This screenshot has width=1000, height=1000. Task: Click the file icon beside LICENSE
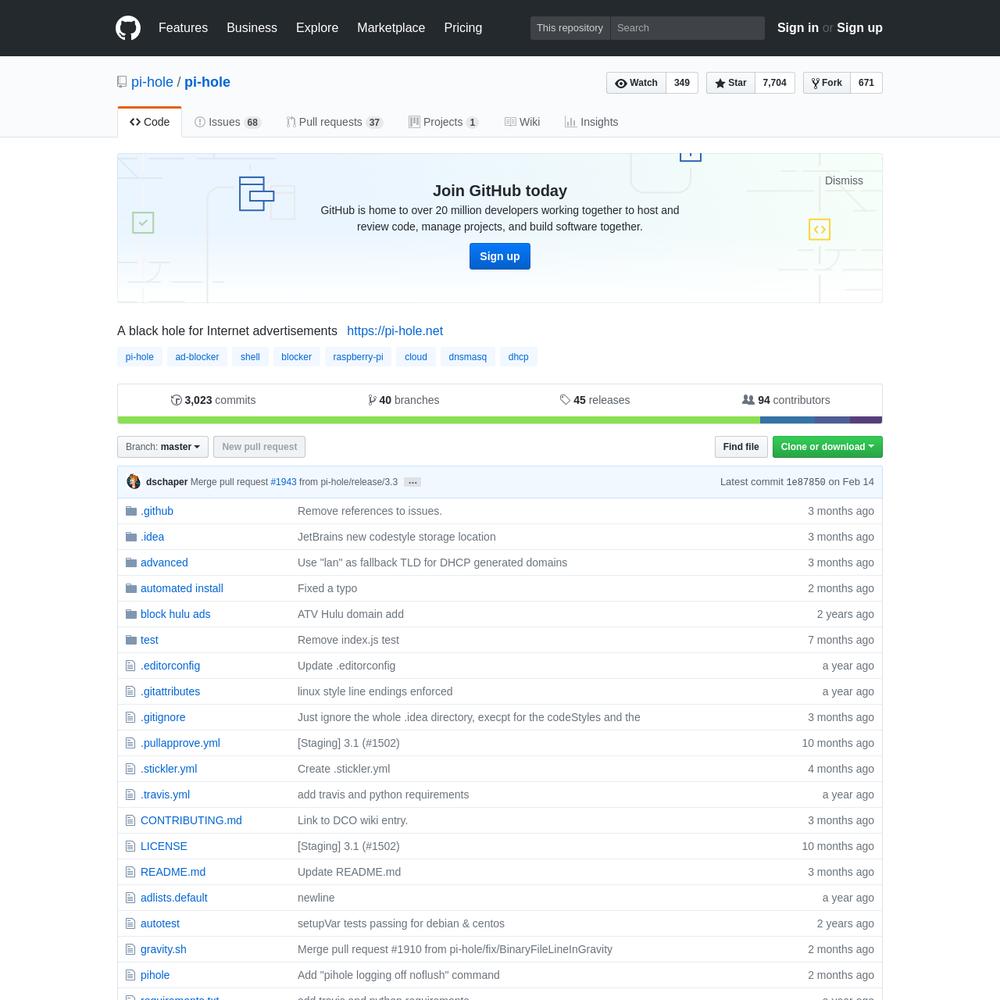pyautogui.click(x=131, y=846)
